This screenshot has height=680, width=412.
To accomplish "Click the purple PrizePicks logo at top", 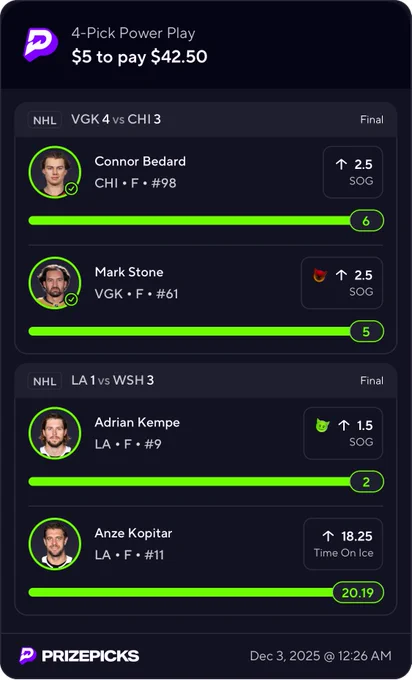I will click(40, 44).
